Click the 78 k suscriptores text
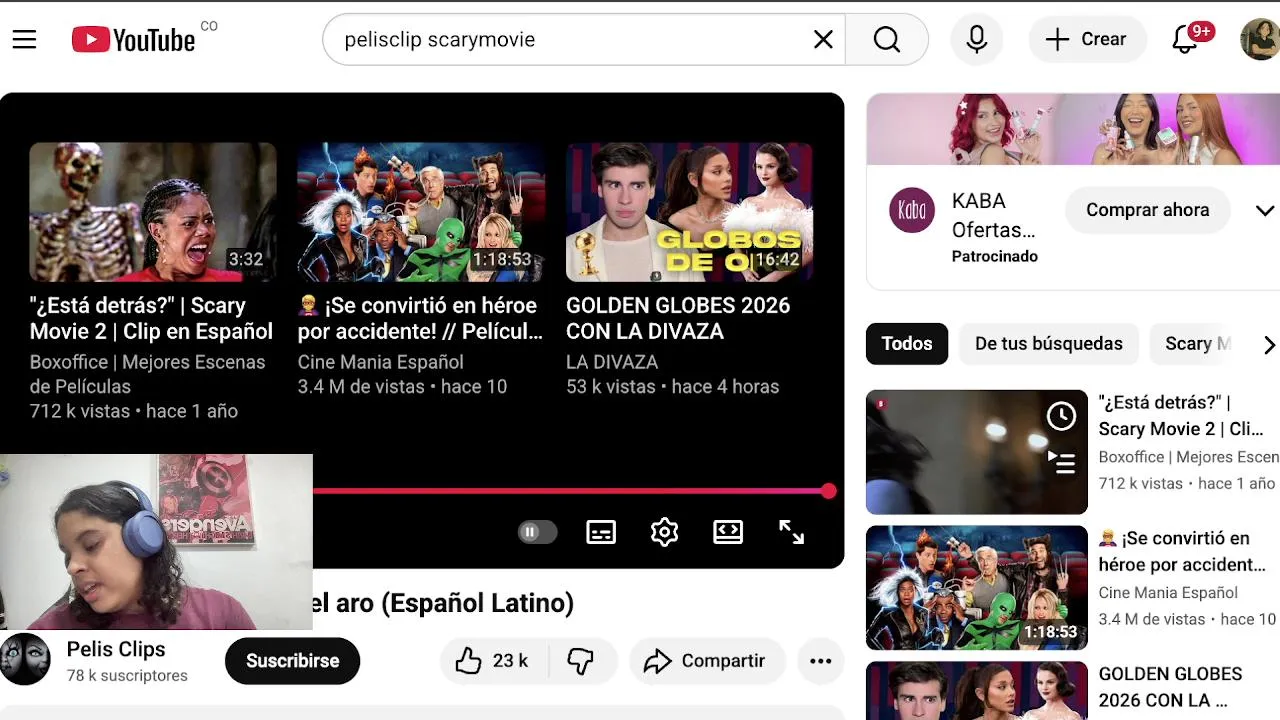 127,676
